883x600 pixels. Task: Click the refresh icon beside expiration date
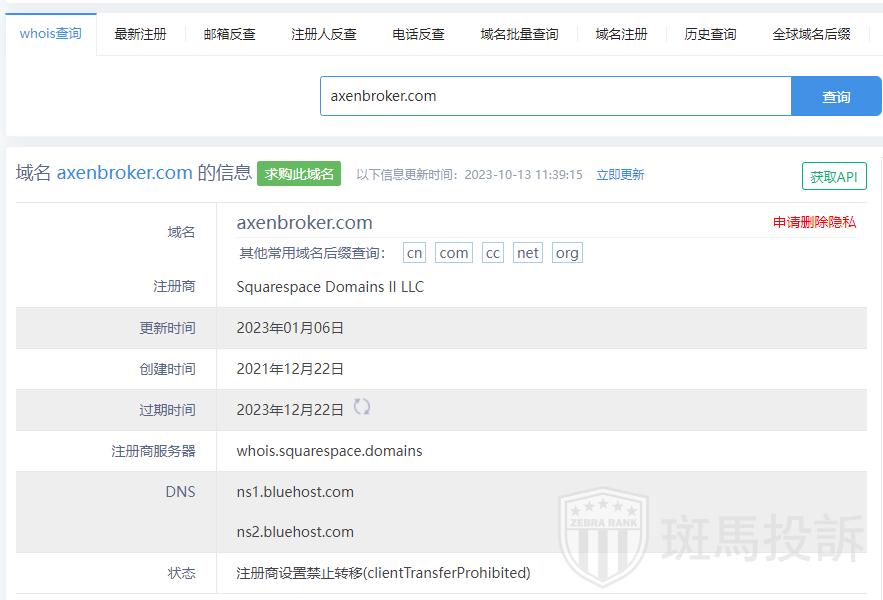pyautogui.click(x=362, y=407)
